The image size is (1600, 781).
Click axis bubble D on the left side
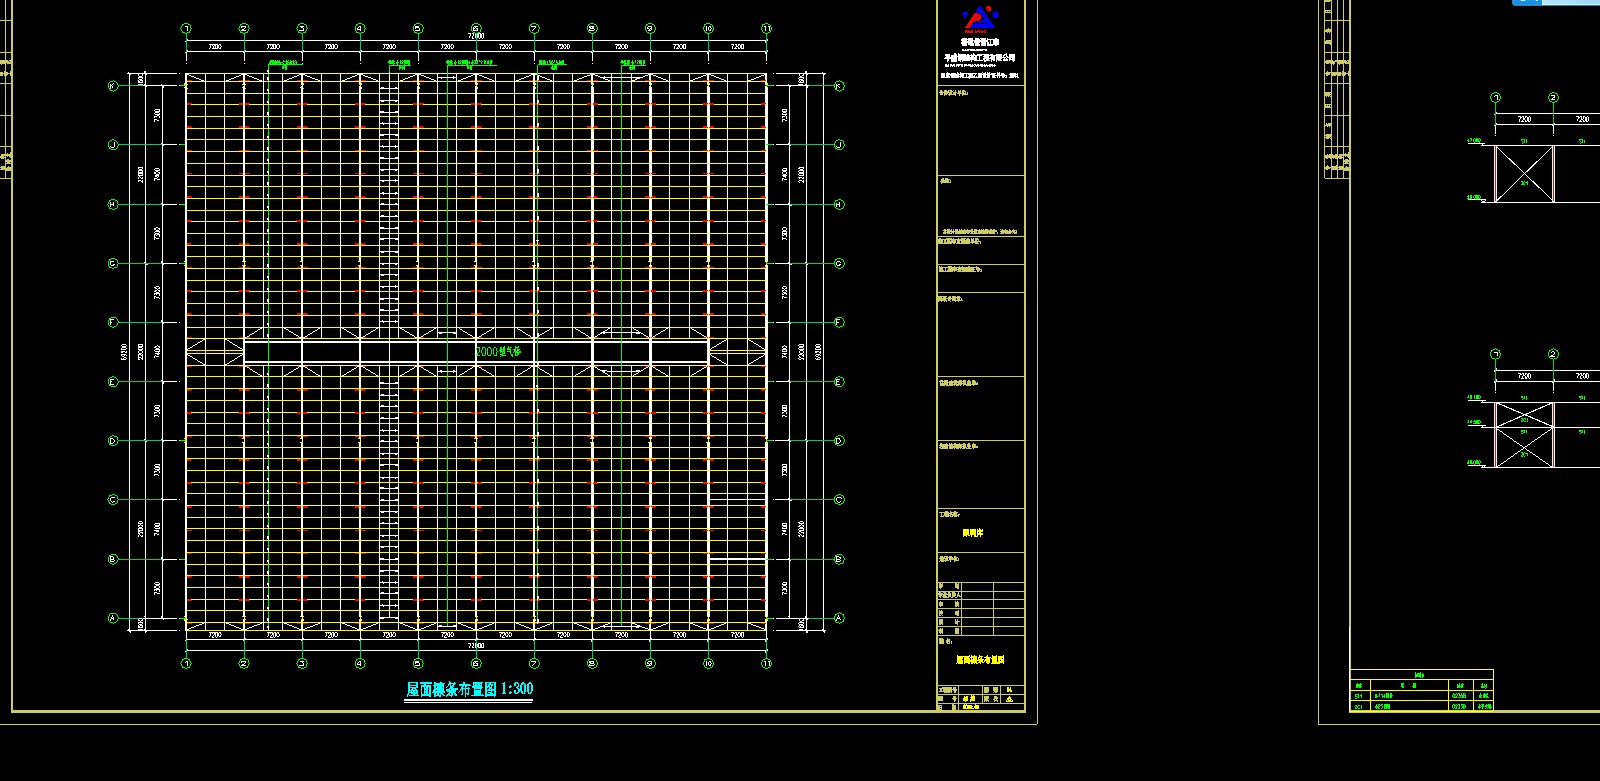pyautogui.click(x=113, y=441)
